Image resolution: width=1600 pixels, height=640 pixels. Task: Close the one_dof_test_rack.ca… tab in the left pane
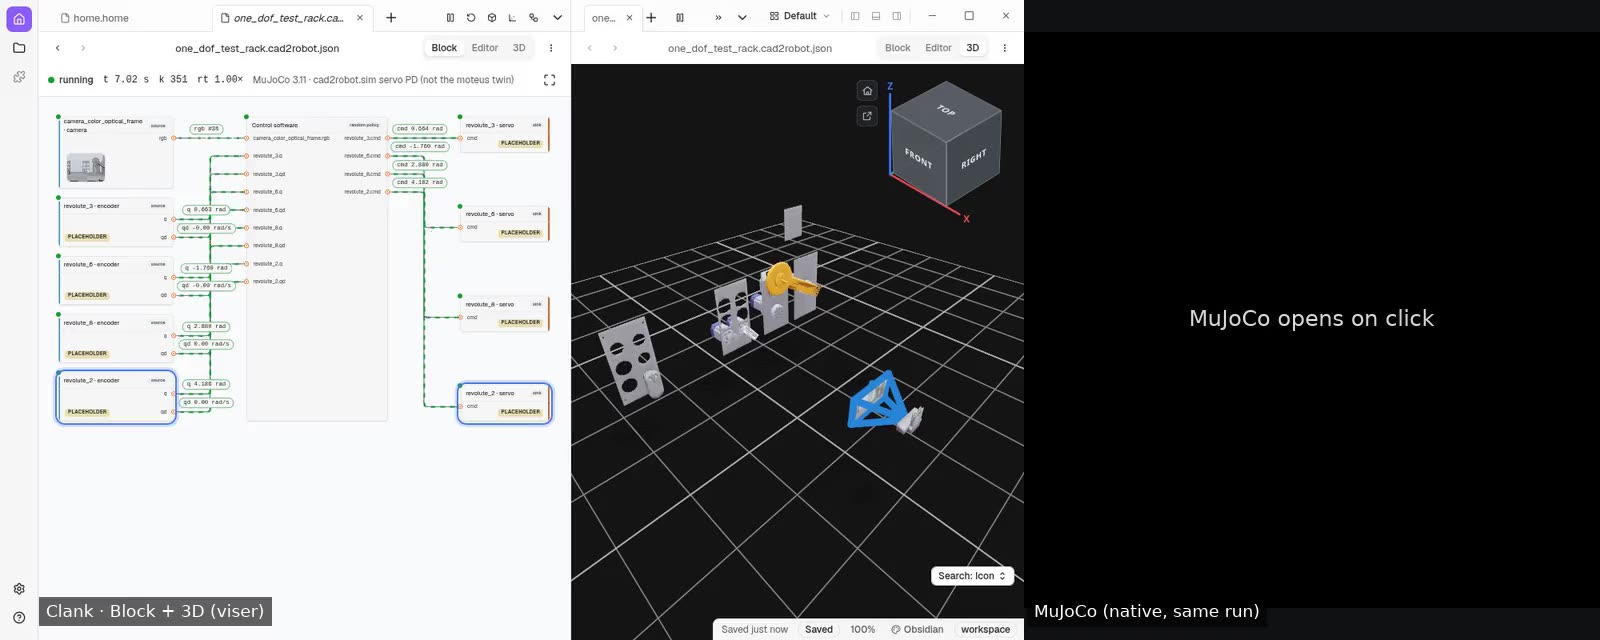(x=360, y=18)
